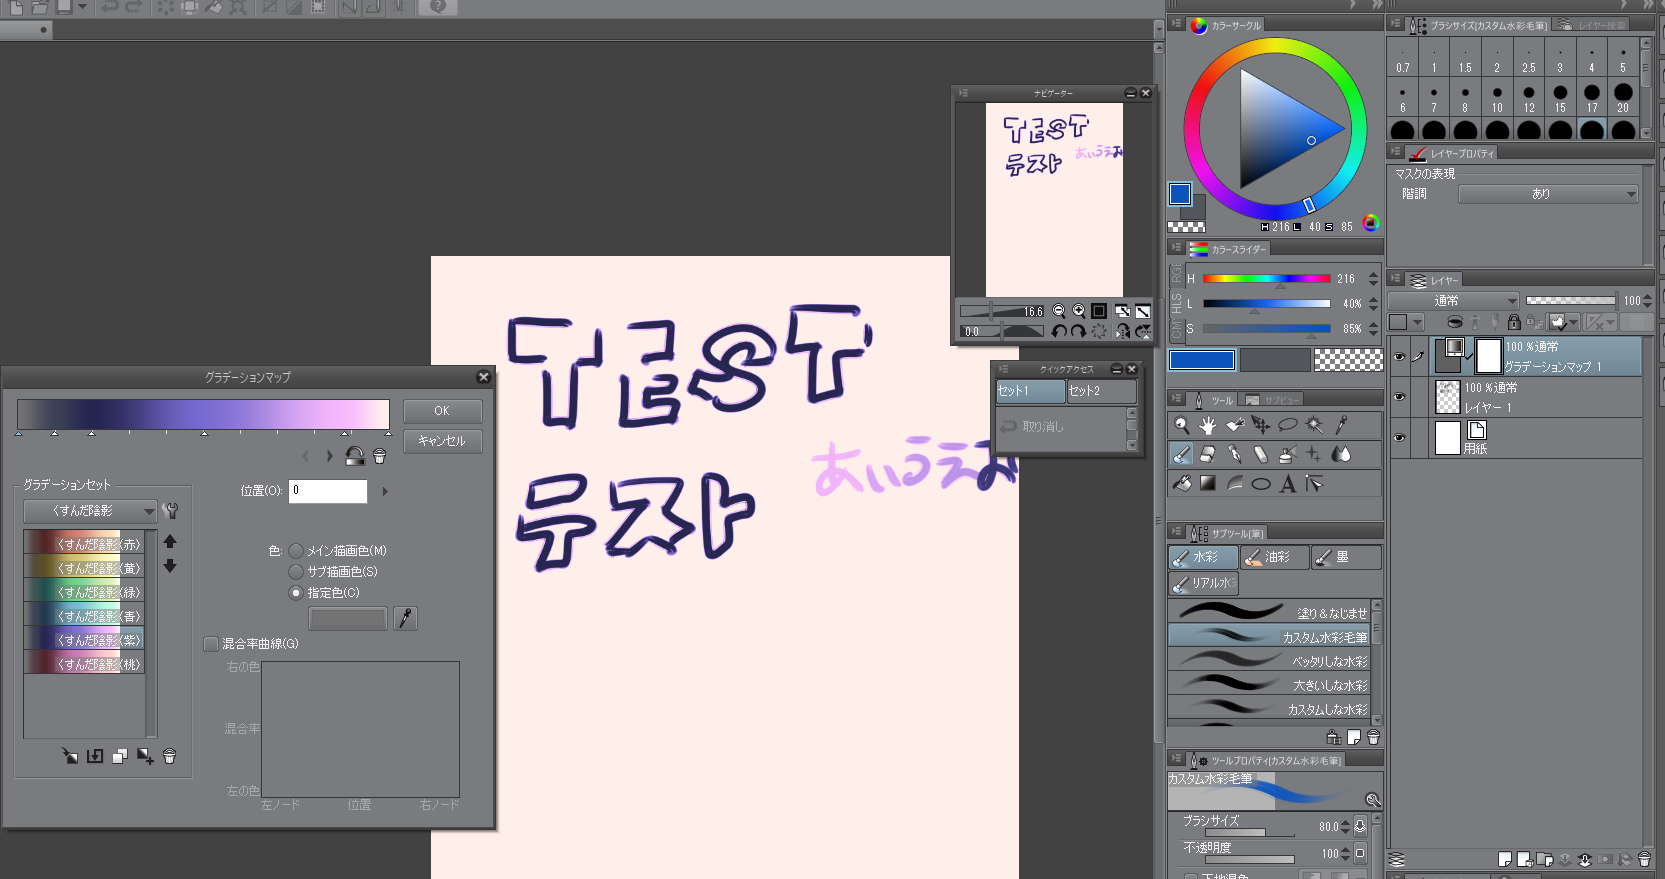
Task: Select the メイン描画色(M) radio option
Action: pos(296,551)
